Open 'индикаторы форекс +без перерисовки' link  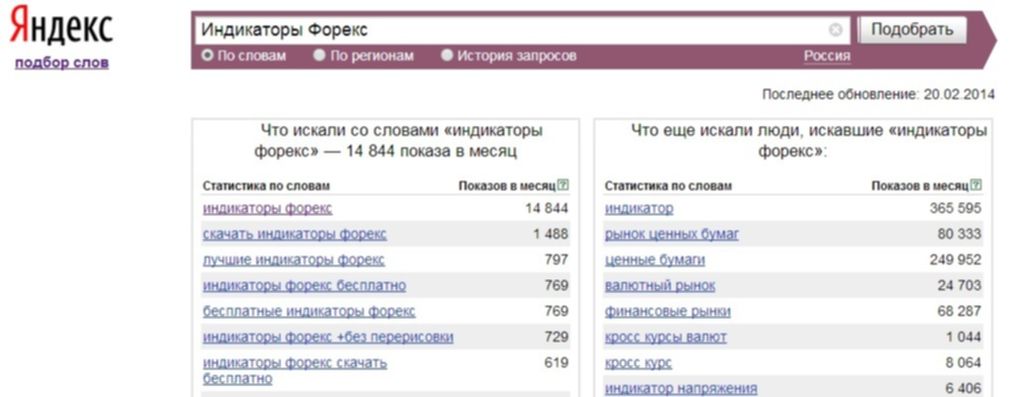pyautogui.click(x=328, y=338)
